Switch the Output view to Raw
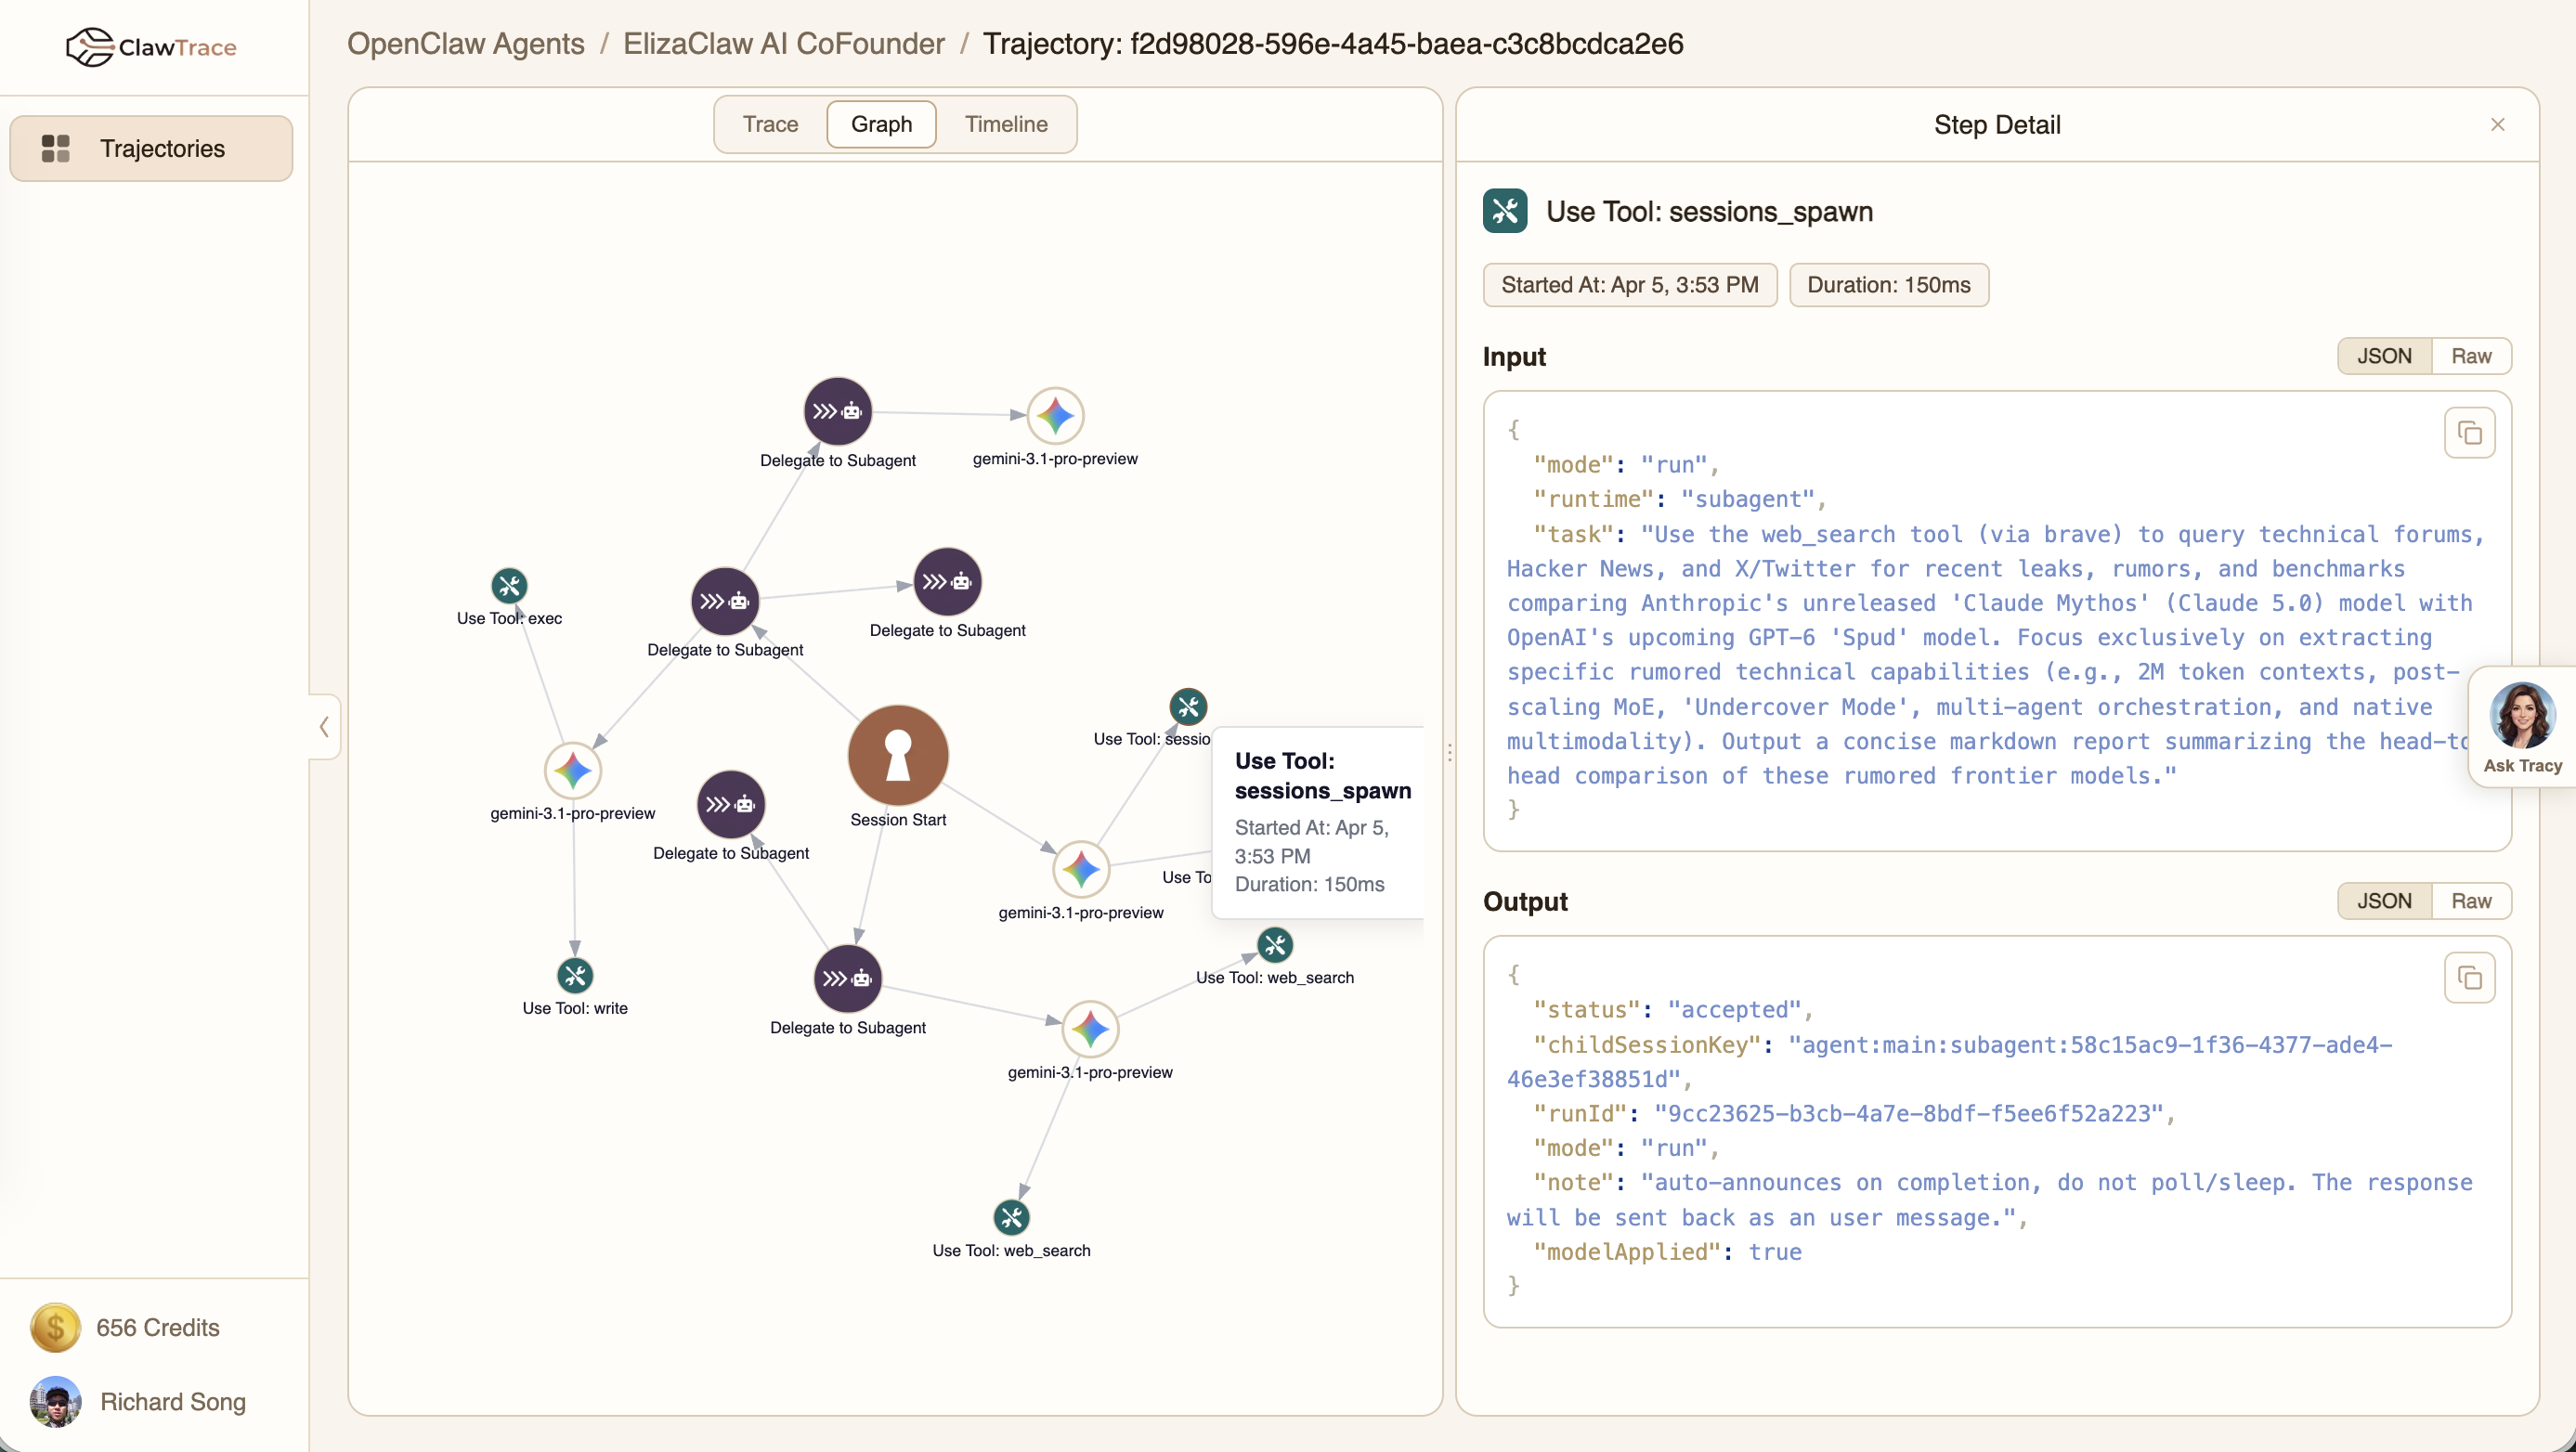2576x1452 pixels. click(2471, 901)
